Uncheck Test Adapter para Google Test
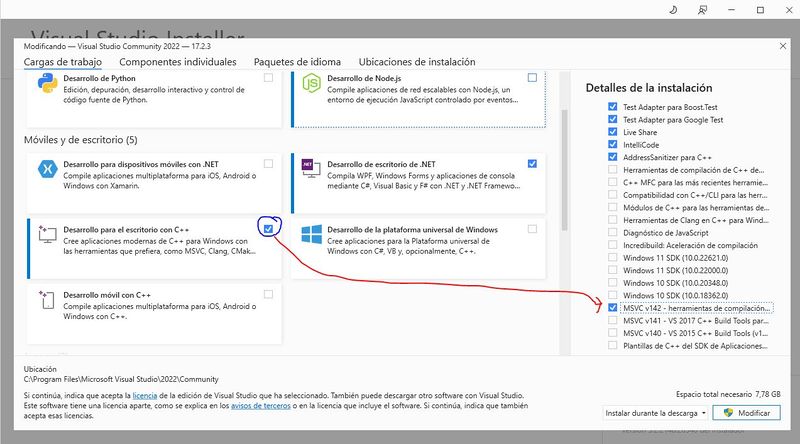Image resolution: width=800 pixels, height=444 pixels. pyautogui.click(x=613, y=119)
